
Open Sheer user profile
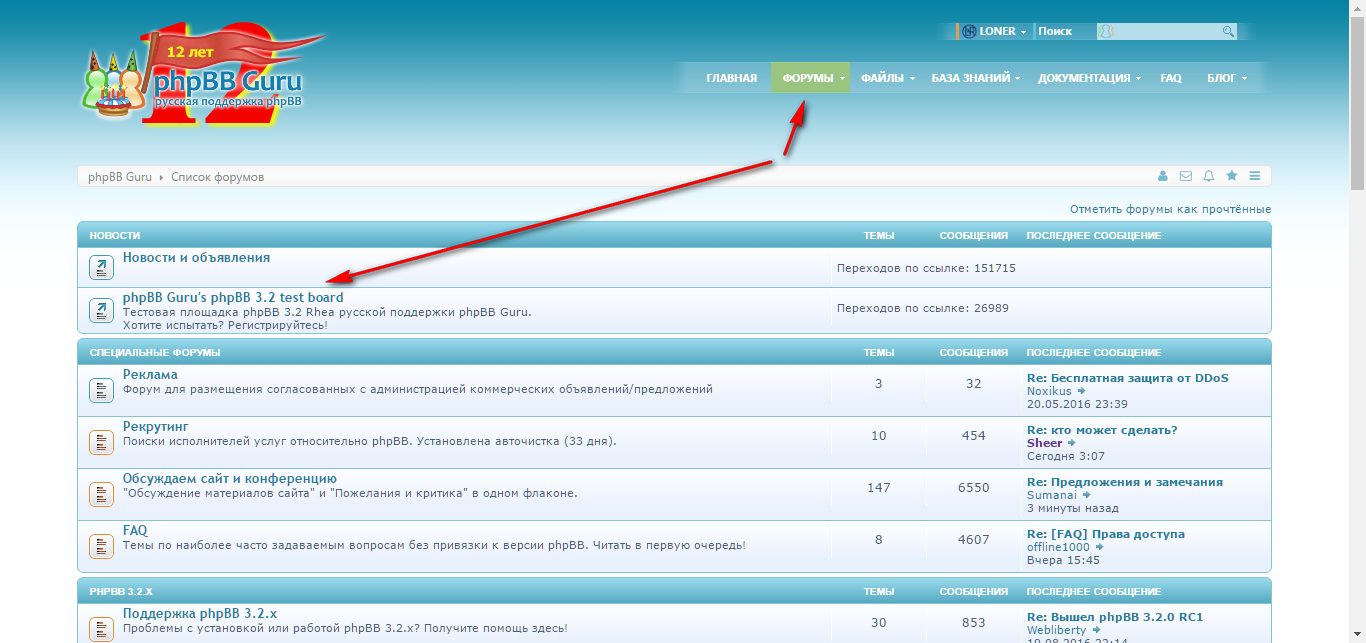coord(1045,443)
